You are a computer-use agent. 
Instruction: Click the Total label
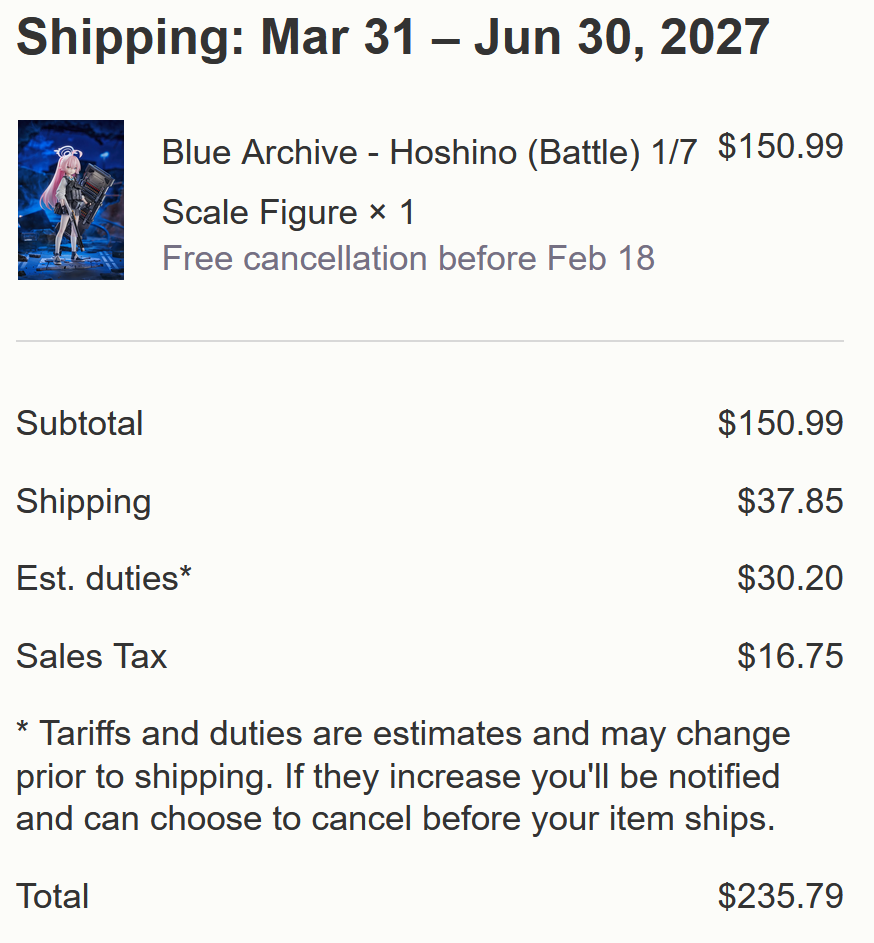pyautogui.click(x=53, y=896)
